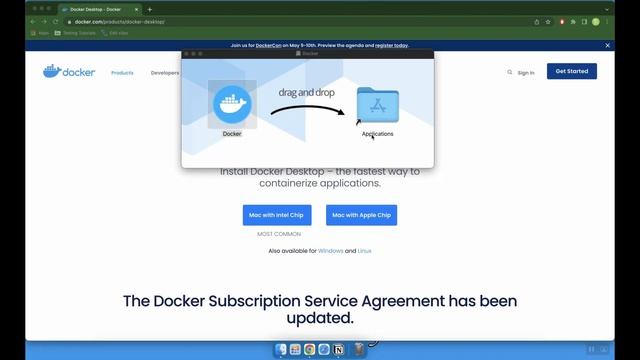Click the second bookmark folder in bookmarks bar
This screenshot has width=640, height=360.
click(x=75, y=33)
